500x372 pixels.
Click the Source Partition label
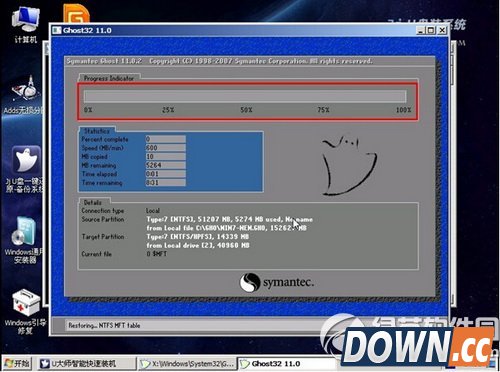click(x=103, y=219)
